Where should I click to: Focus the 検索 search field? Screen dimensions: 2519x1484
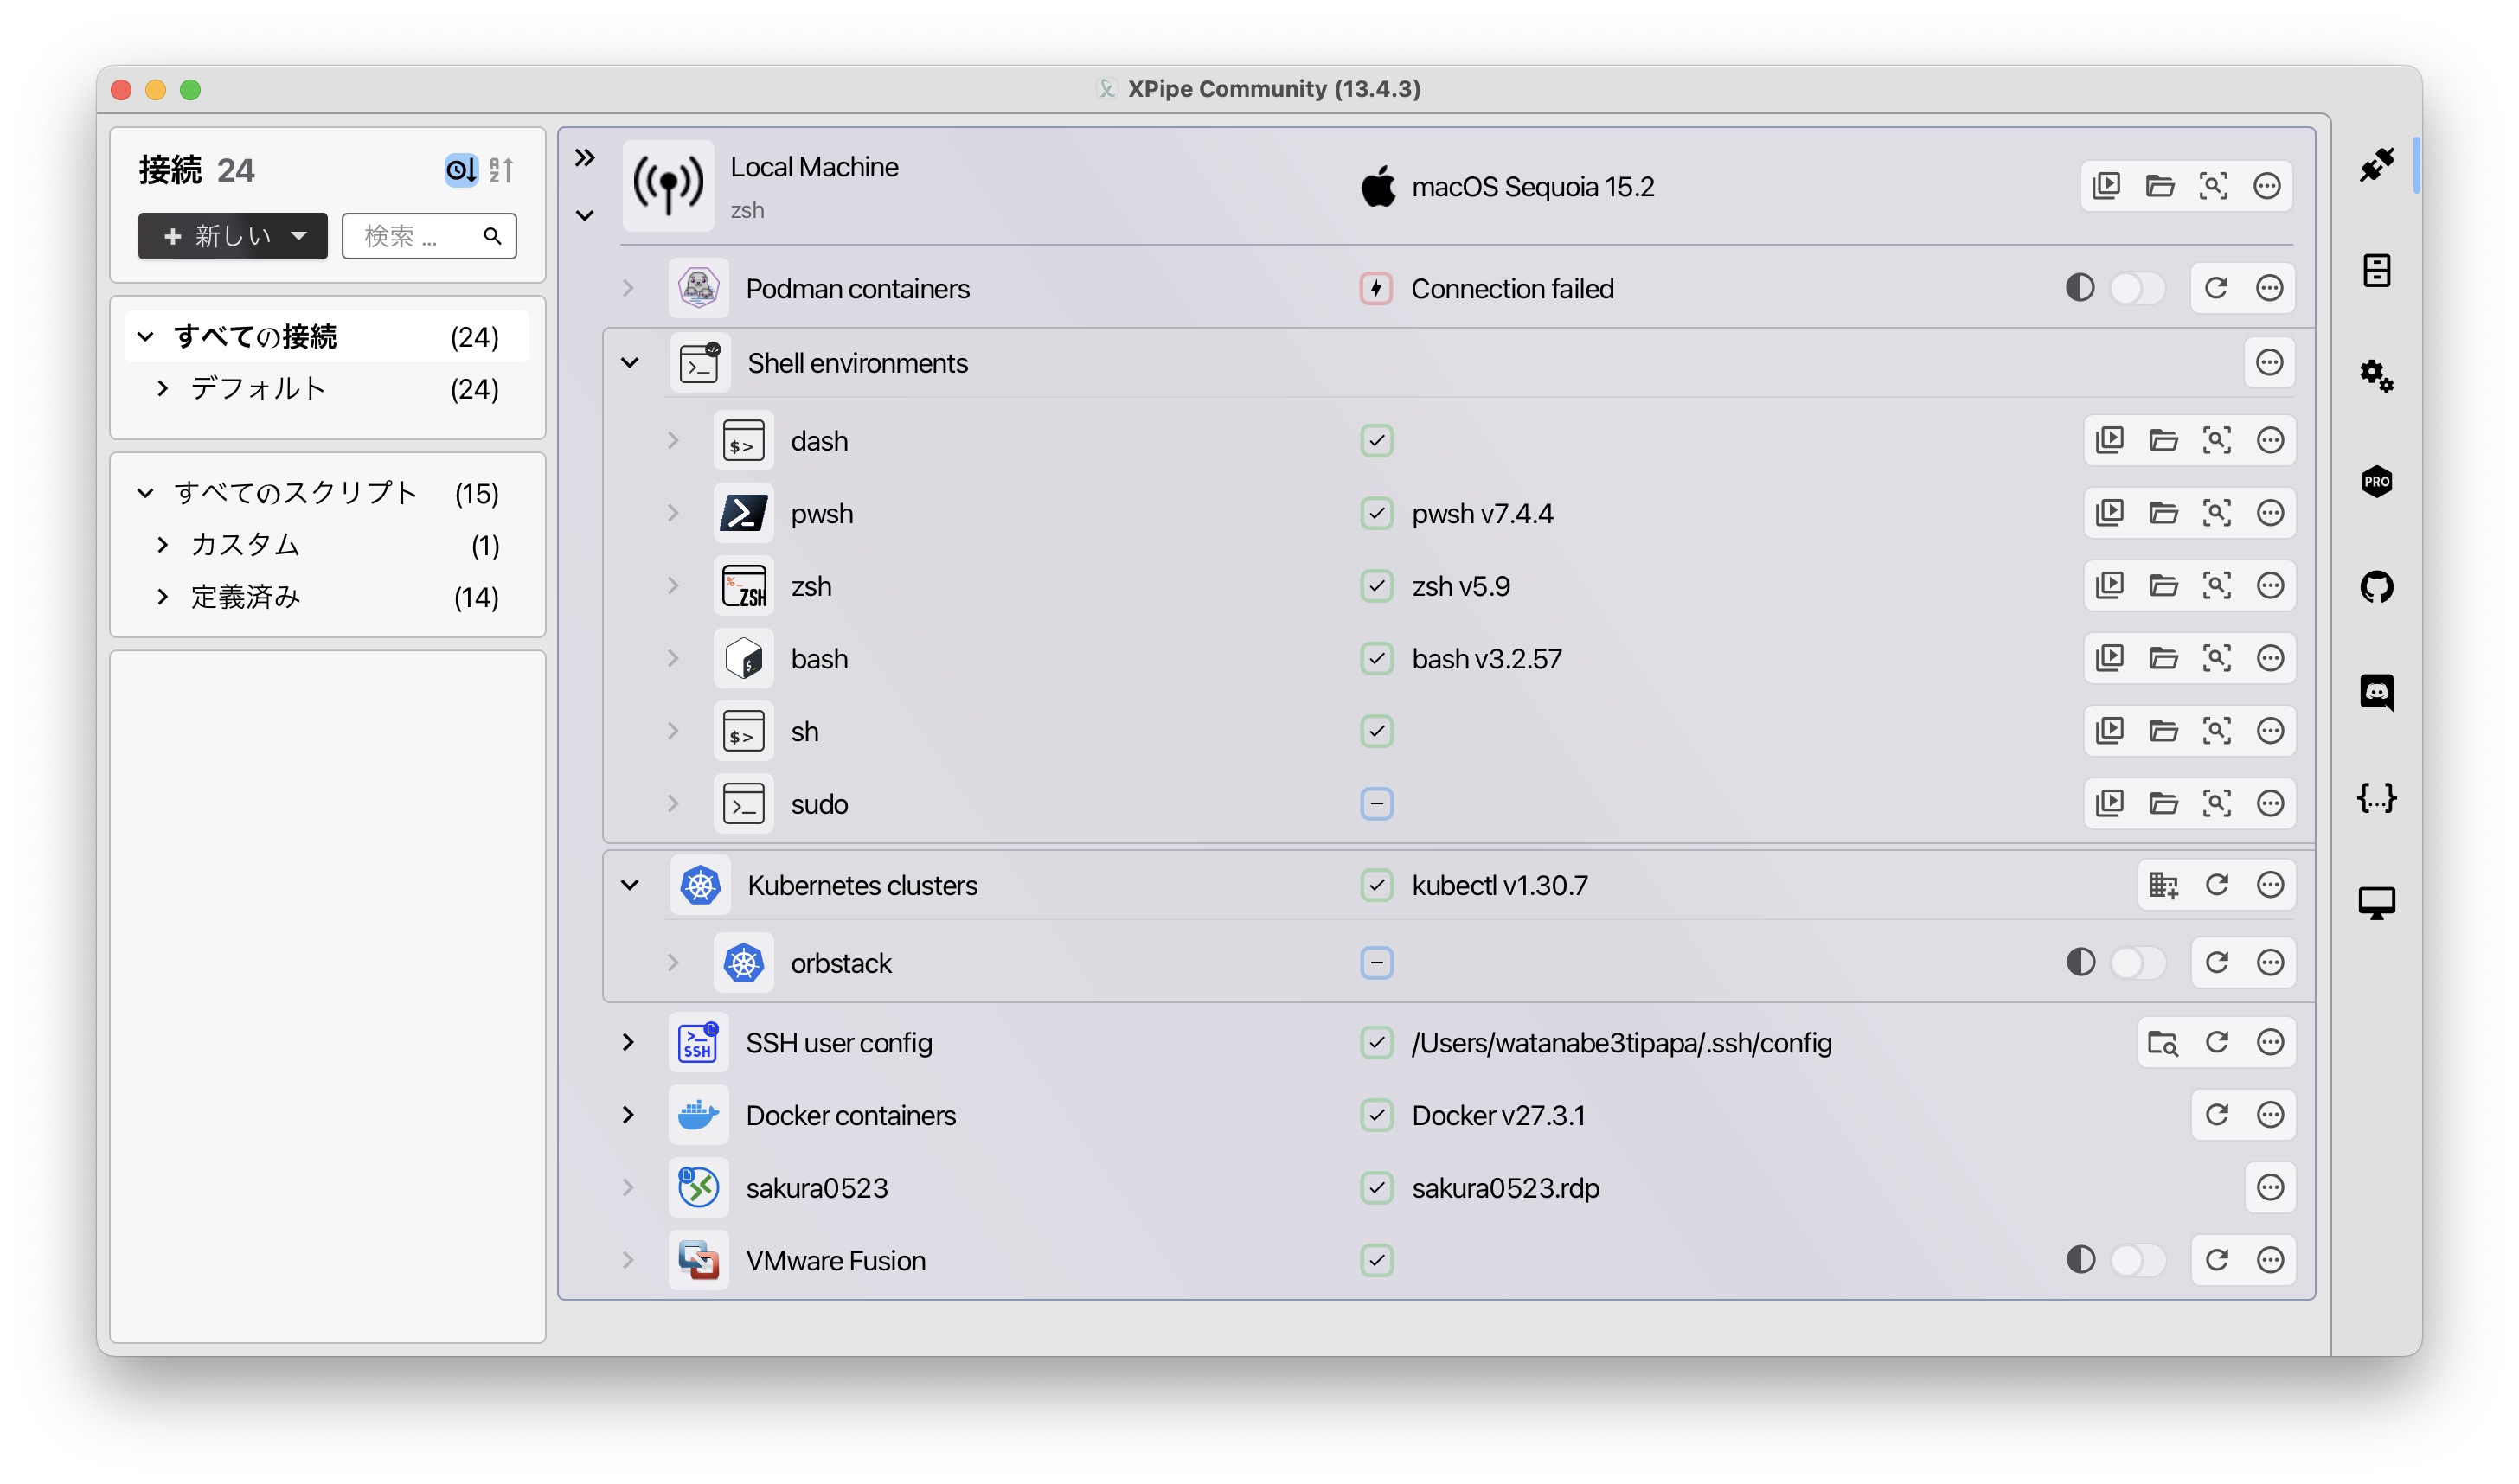pyautogui.click(x=429, y=236)
